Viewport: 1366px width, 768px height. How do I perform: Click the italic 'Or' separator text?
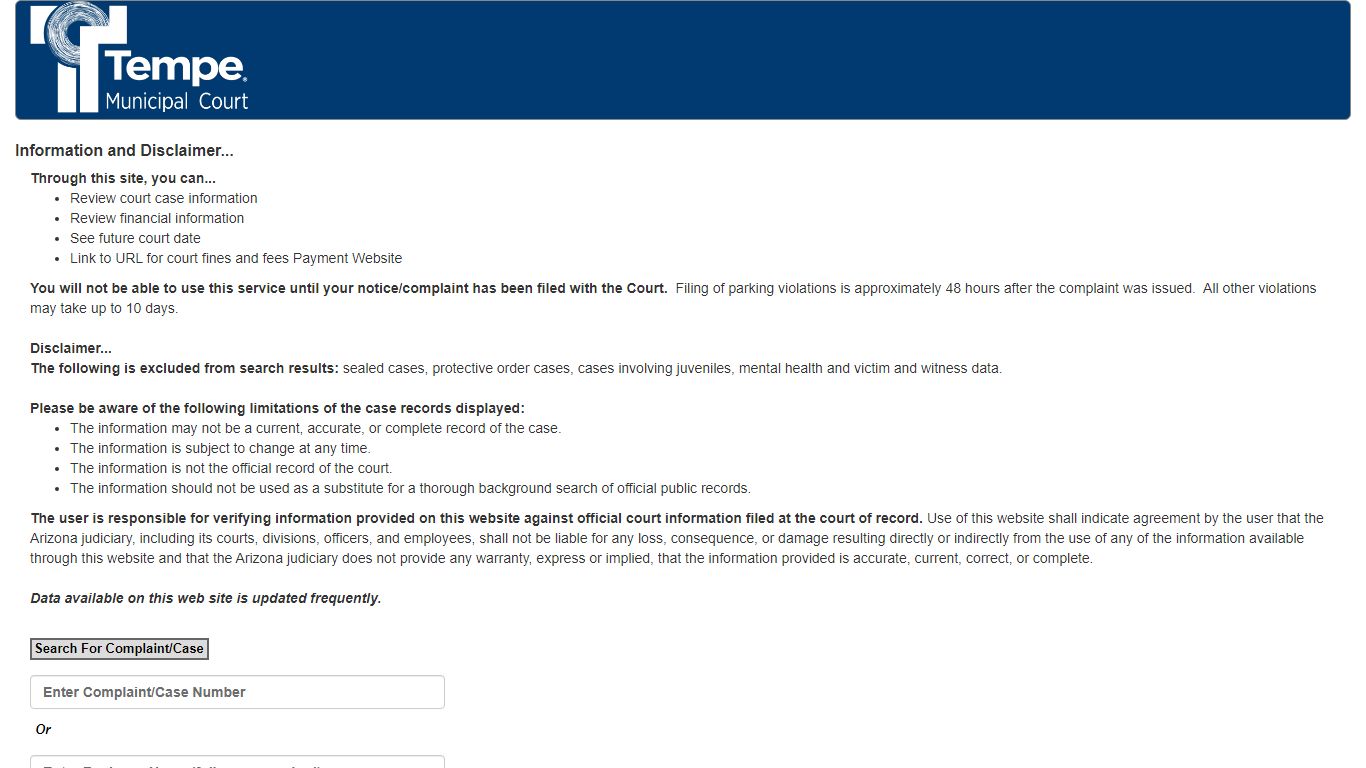(x=43, y=729)
